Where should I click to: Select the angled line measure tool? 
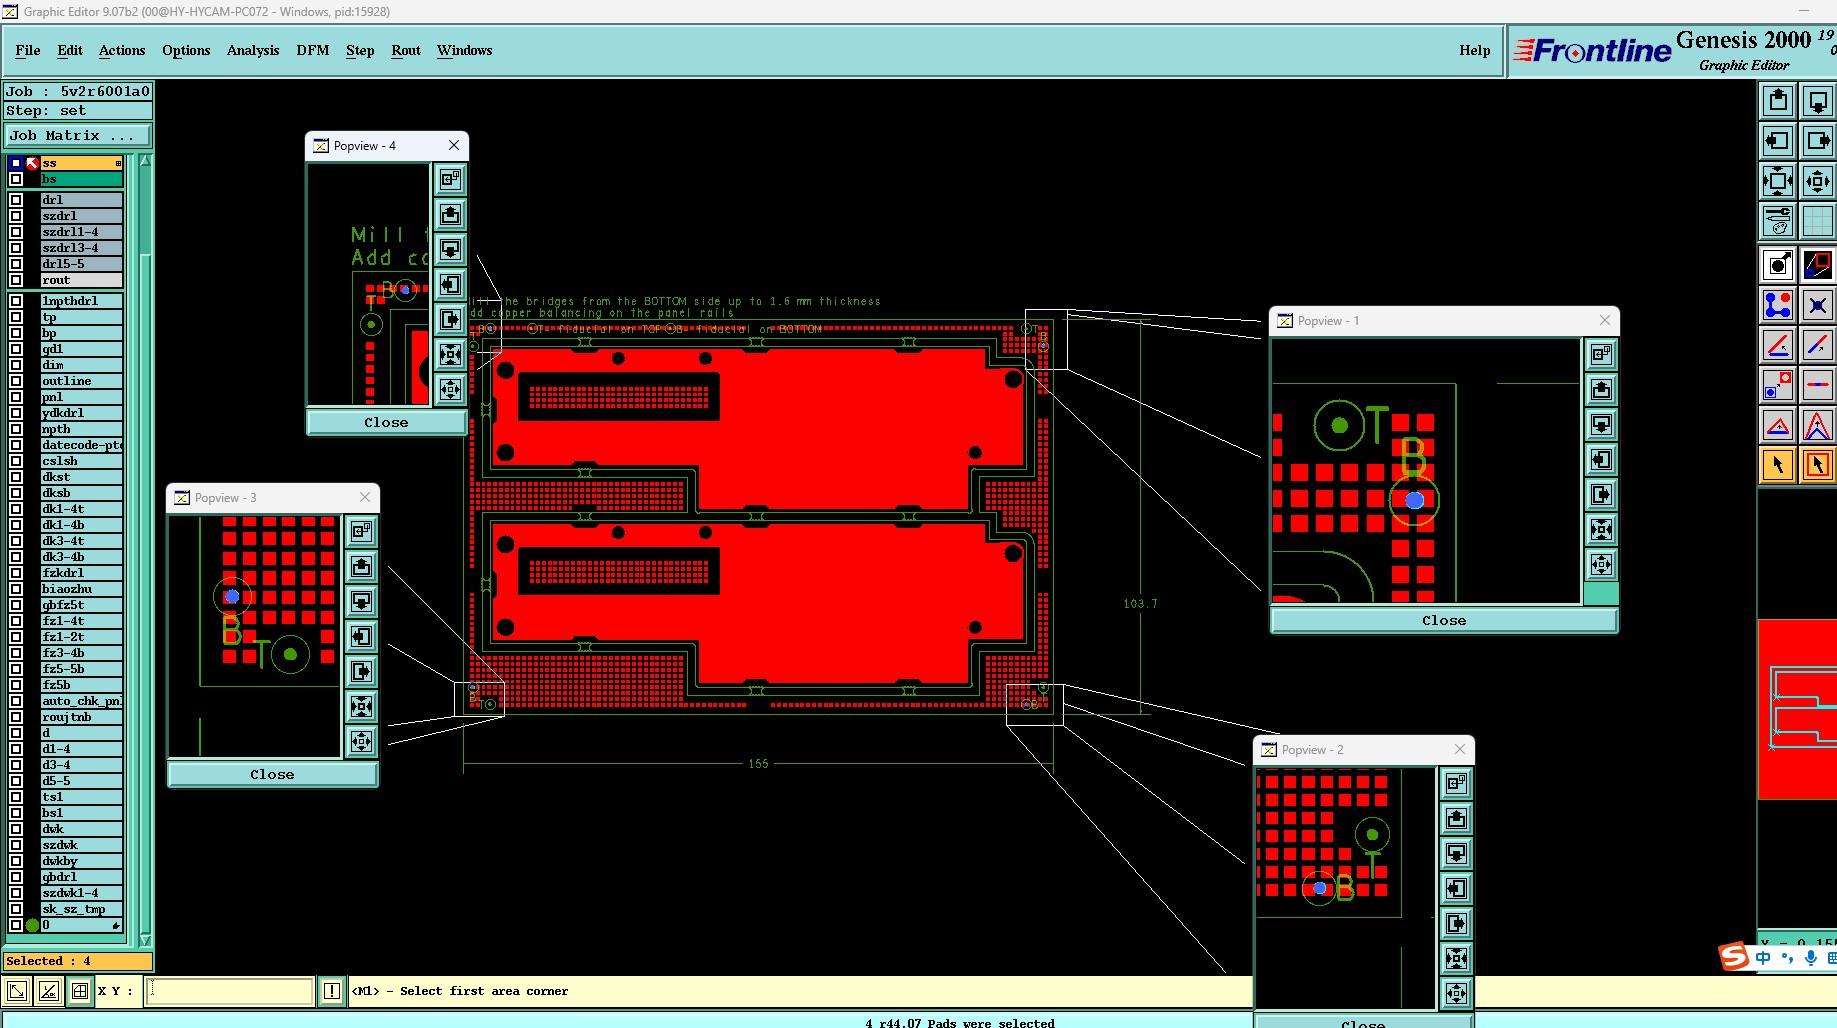tap(1778, 345)
